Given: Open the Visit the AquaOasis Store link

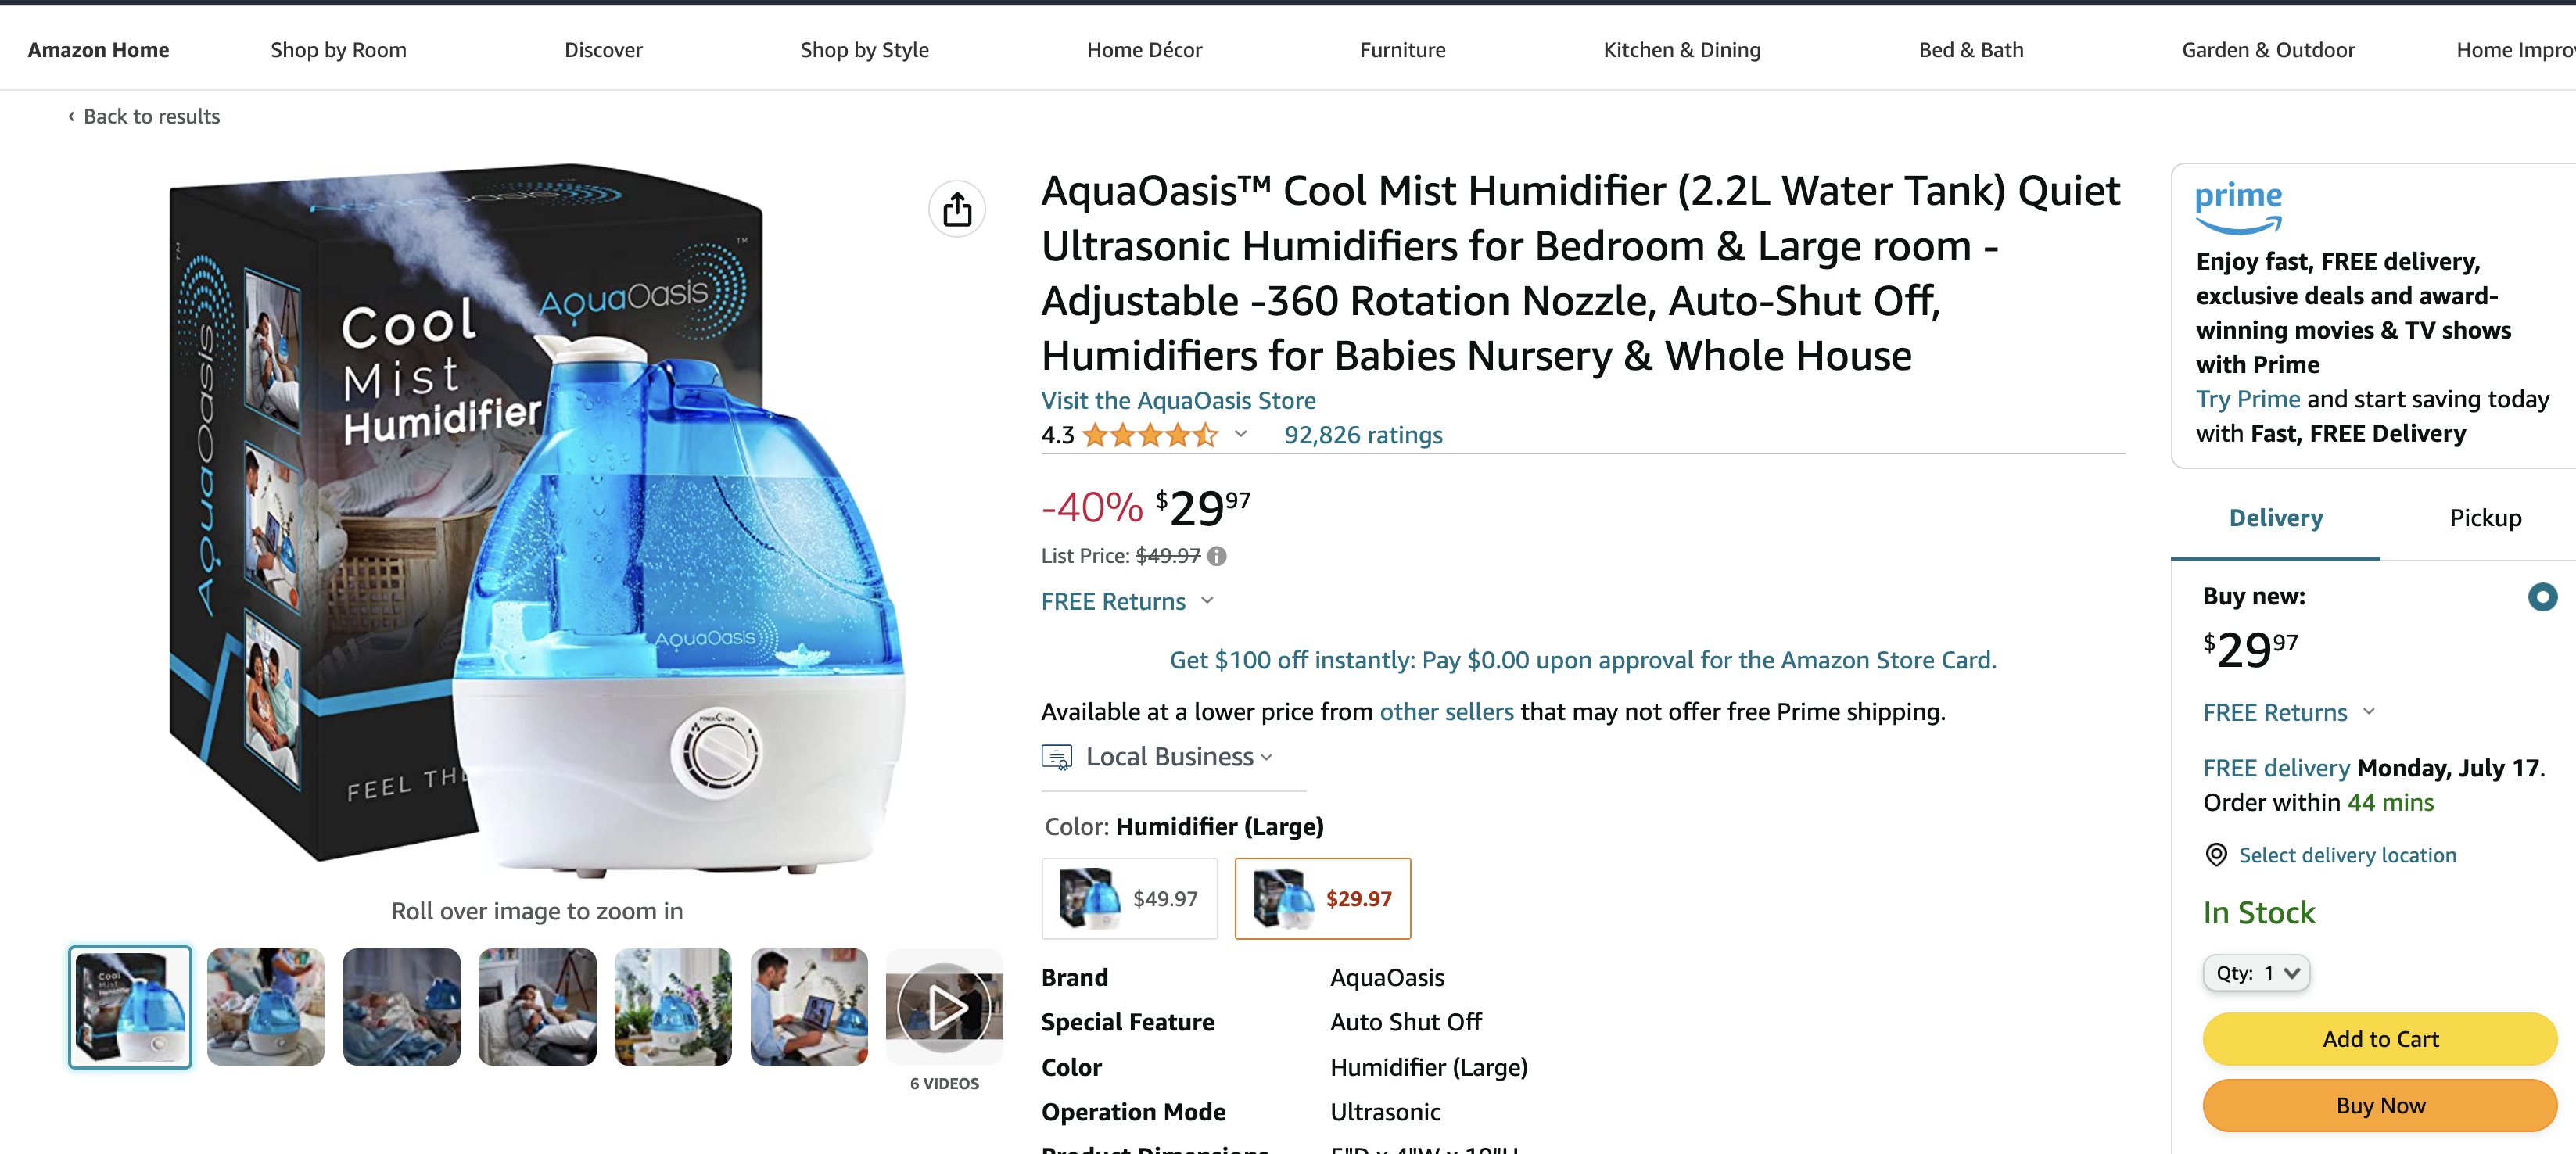Looking at the screenshot, I should click(1178, 400).
